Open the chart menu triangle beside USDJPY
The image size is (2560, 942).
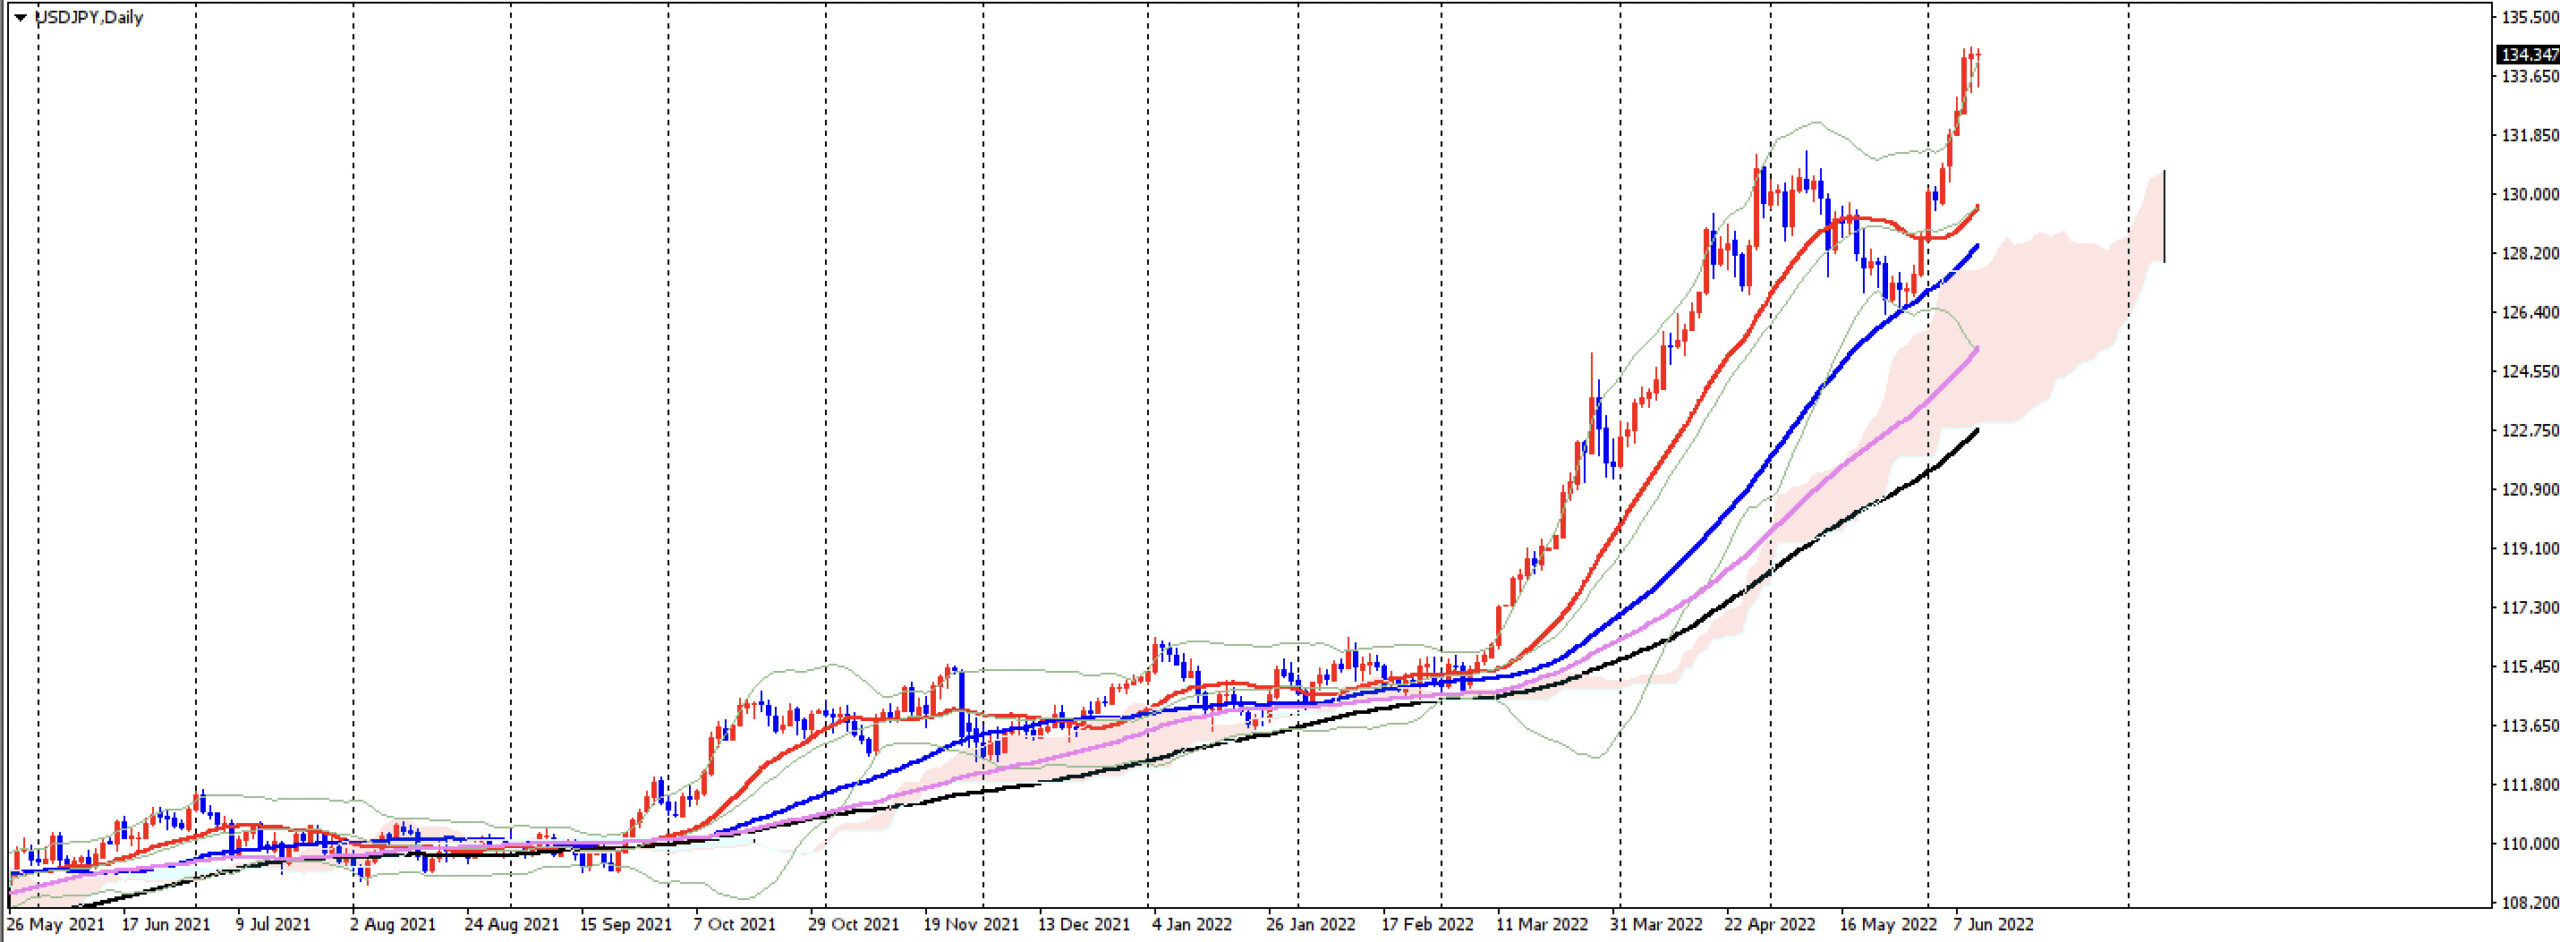[20, 17]
